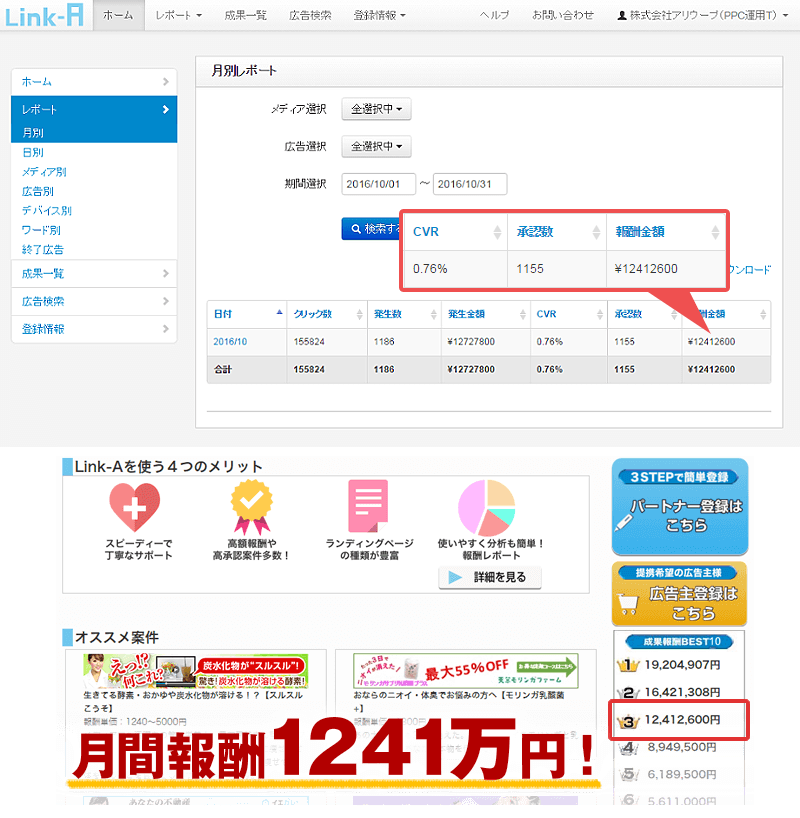The width and height of the screenshot is (800, 818).
Task: Go to the ホーム tab in navbar
Action: click(118, 15)
